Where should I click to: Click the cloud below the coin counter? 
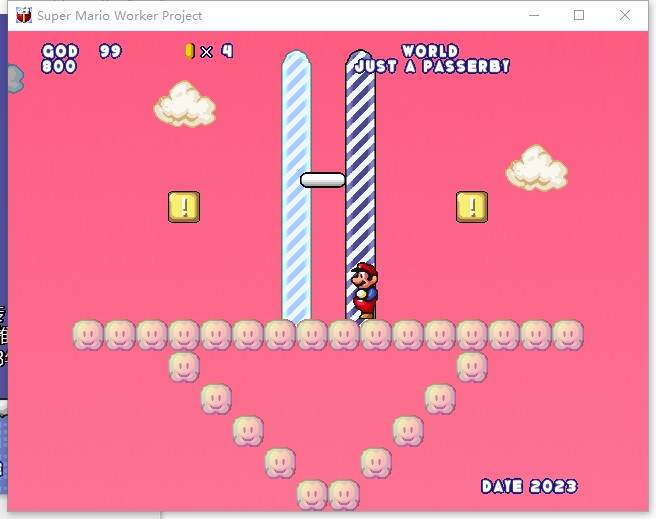(x=184, y=104)
